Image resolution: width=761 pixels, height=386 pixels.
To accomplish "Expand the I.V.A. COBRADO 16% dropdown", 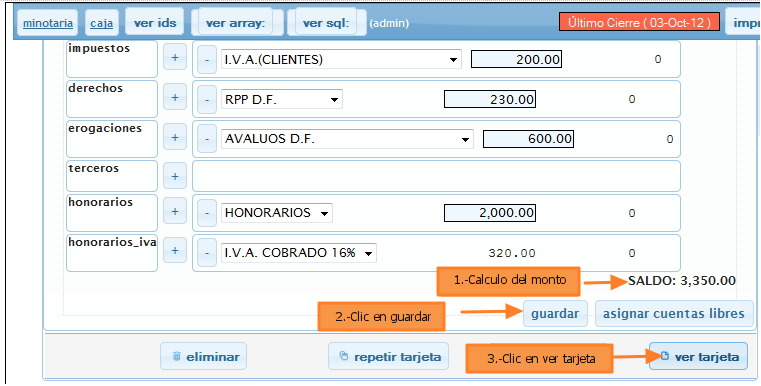I will 298,253.
